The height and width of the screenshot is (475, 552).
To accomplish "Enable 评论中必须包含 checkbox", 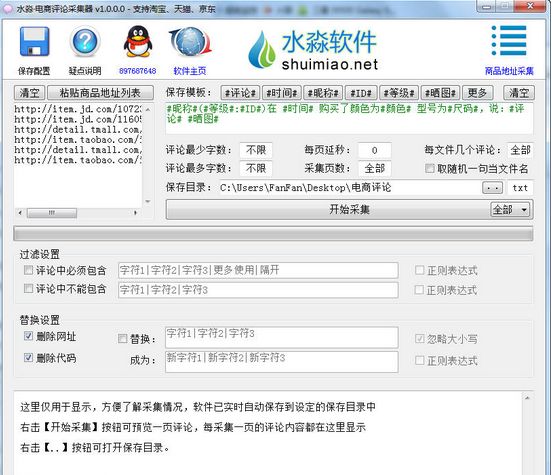I will (x=28, y=270).
